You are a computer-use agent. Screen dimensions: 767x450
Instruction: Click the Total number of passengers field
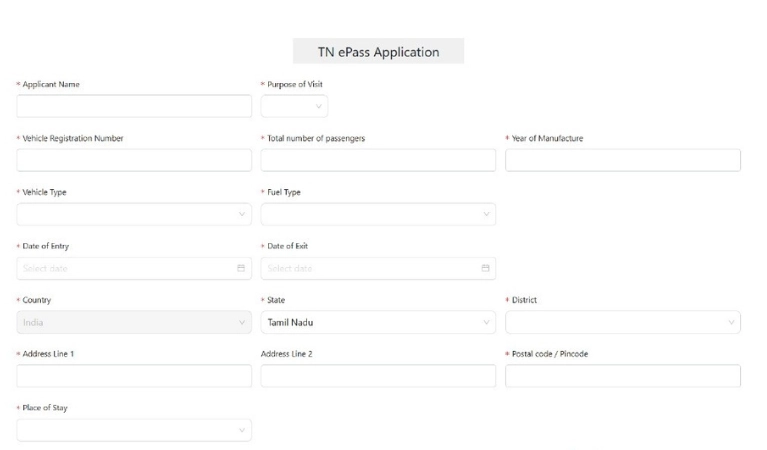pos(378,160)
